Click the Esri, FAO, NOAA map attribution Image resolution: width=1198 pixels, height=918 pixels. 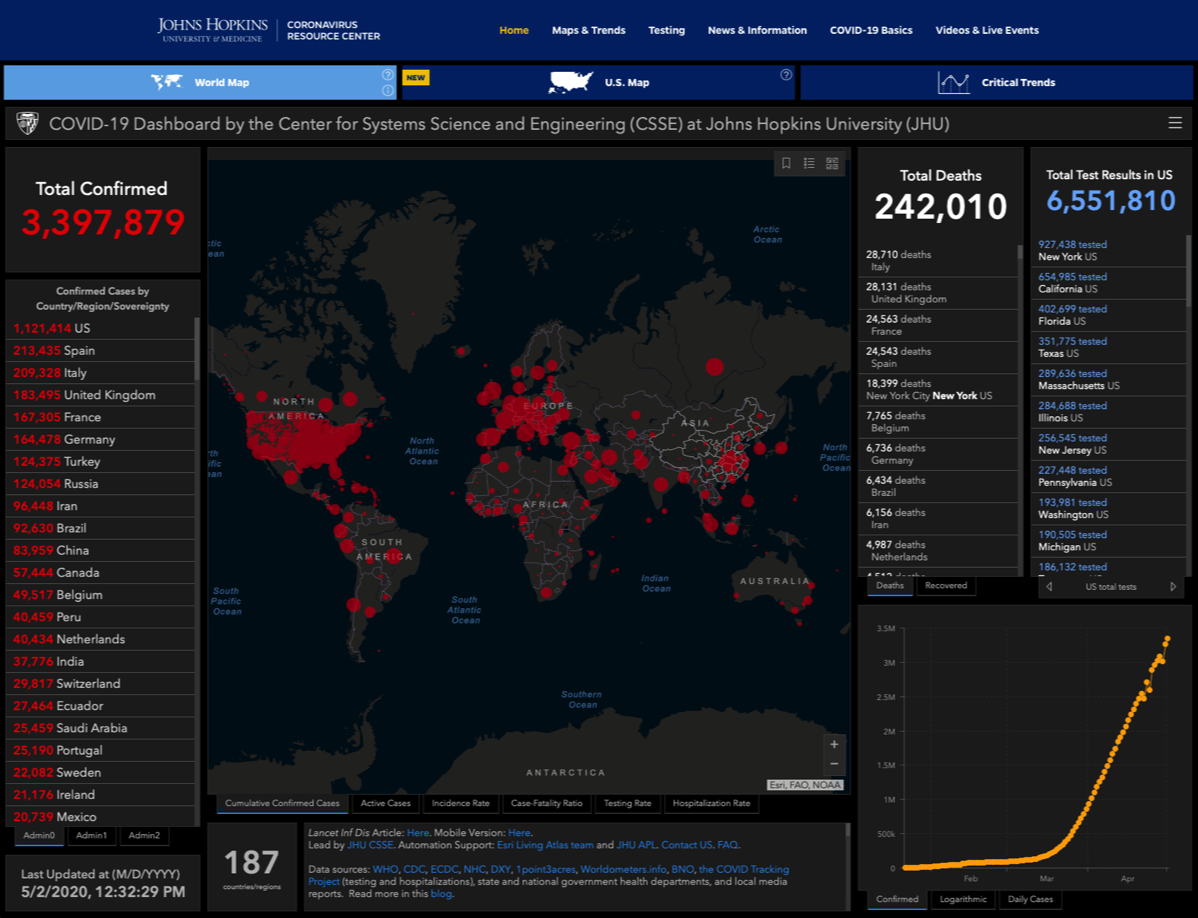805,785
